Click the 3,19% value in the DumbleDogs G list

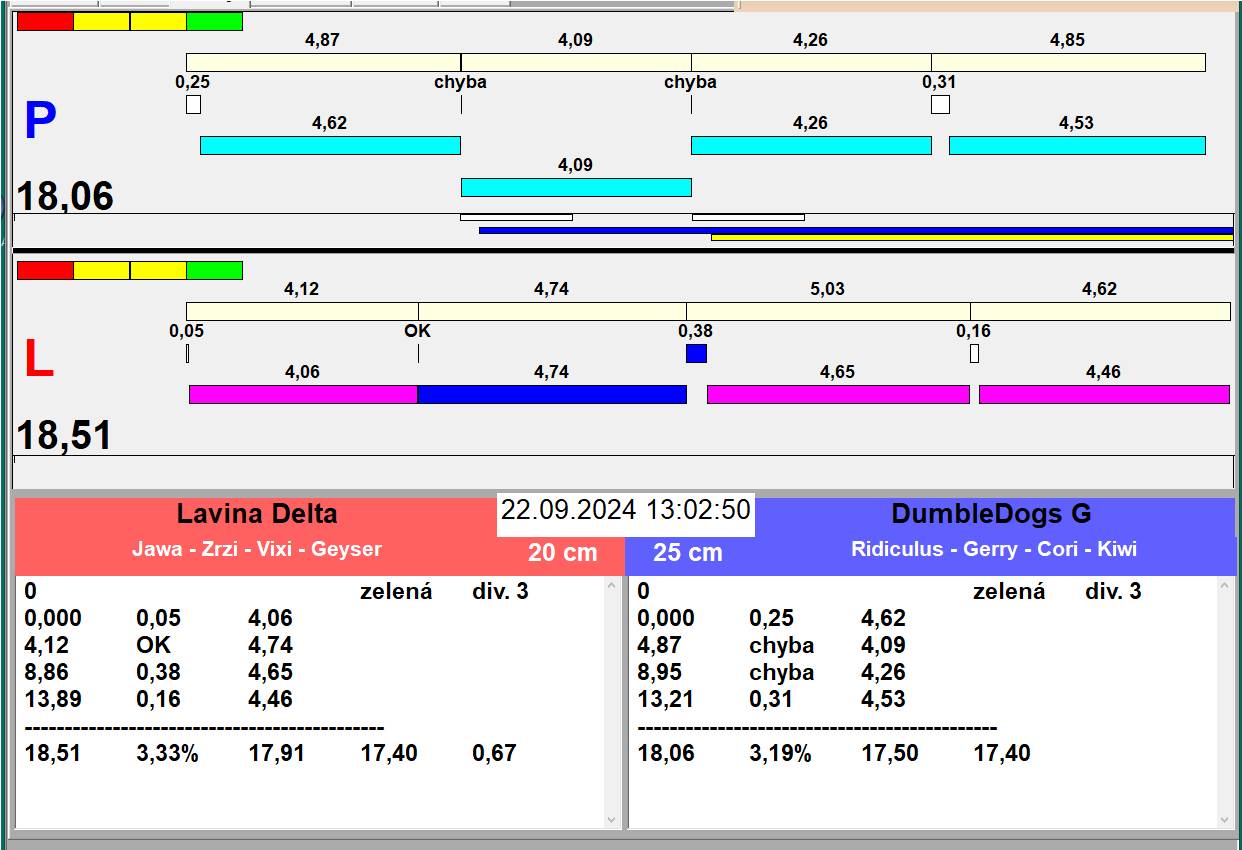pyautogui.click(x=780, y=753)
